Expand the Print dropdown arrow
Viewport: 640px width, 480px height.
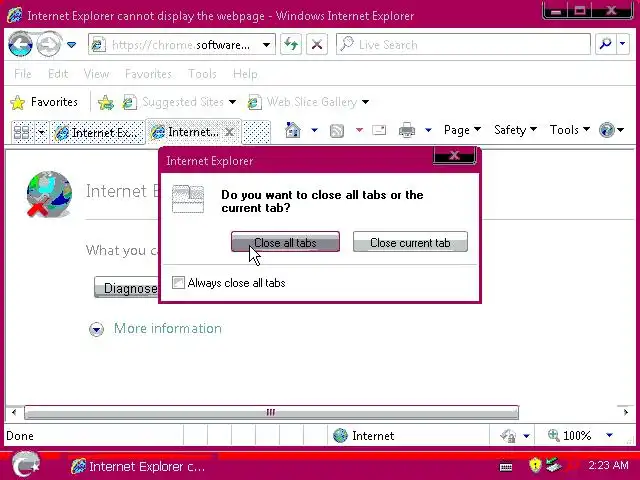pos(428,130)
